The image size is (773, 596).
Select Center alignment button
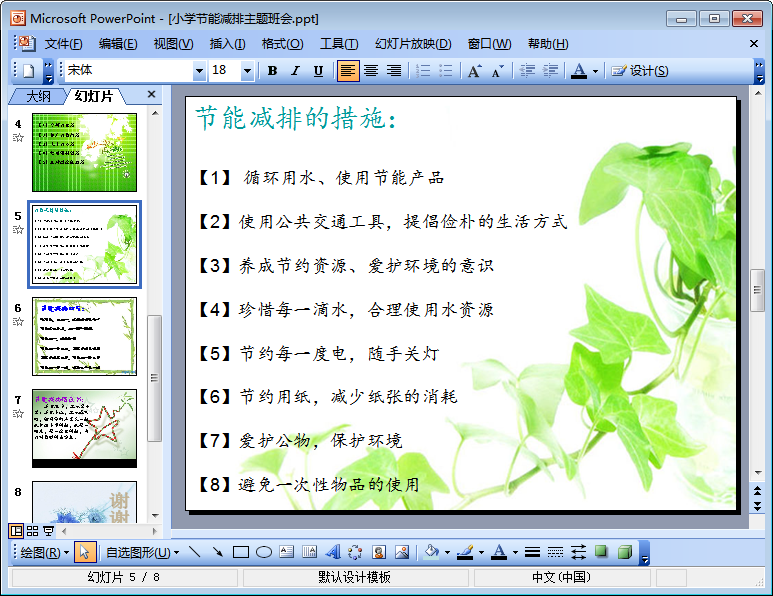click(x=371, y=71)
